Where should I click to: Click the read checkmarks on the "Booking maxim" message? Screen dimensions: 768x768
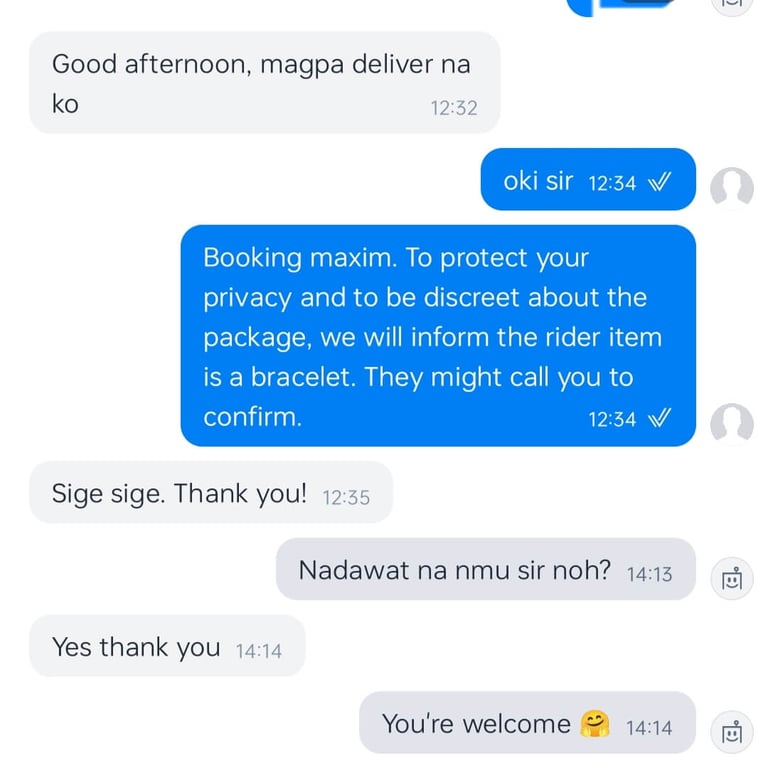[659, 418]
